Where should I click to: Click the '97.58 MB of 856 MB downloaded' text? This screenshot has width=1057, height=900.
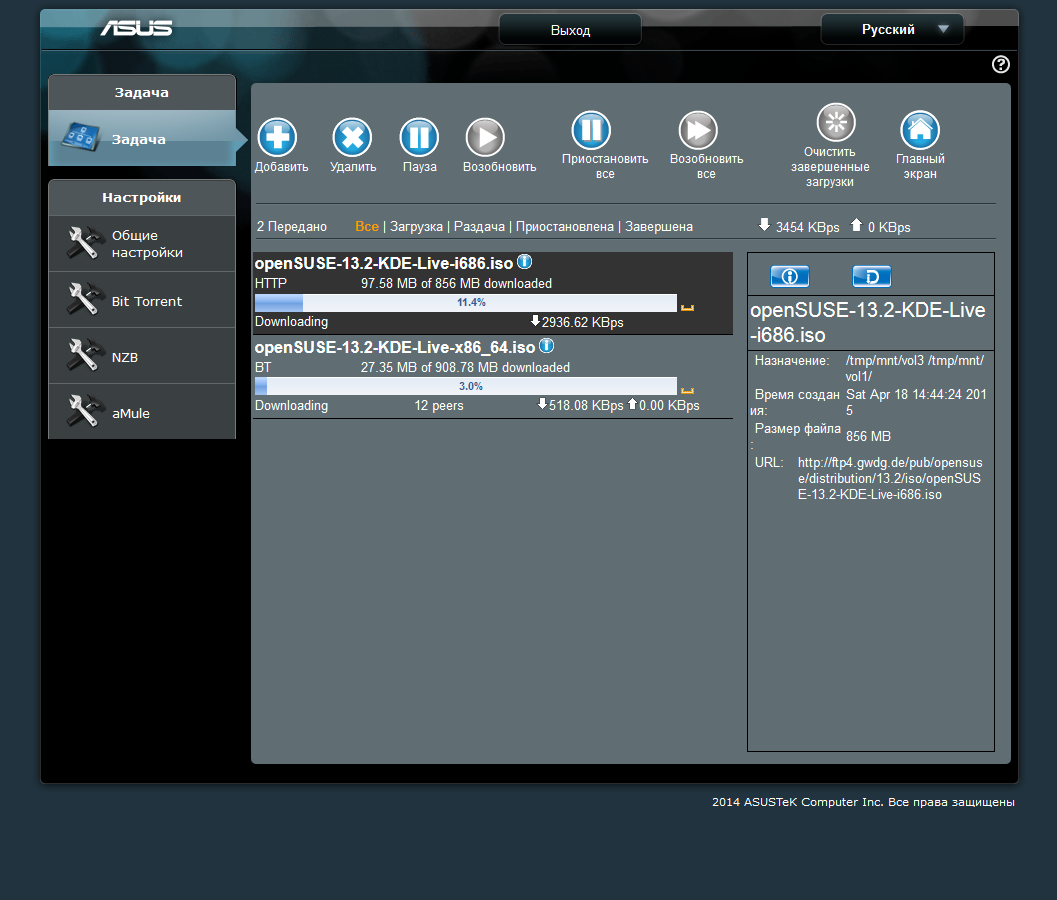tap(456, 283)
